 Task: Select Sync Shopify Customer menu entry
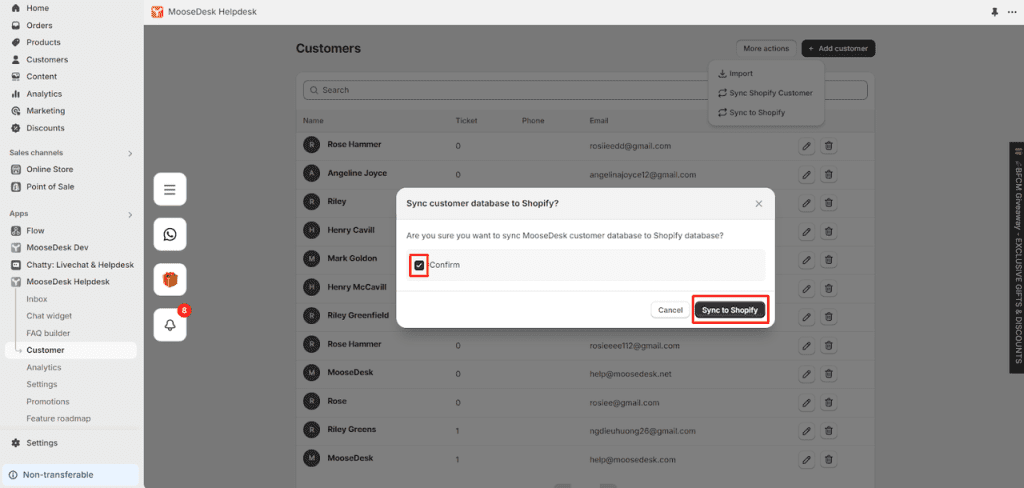(x=765, y=93)
